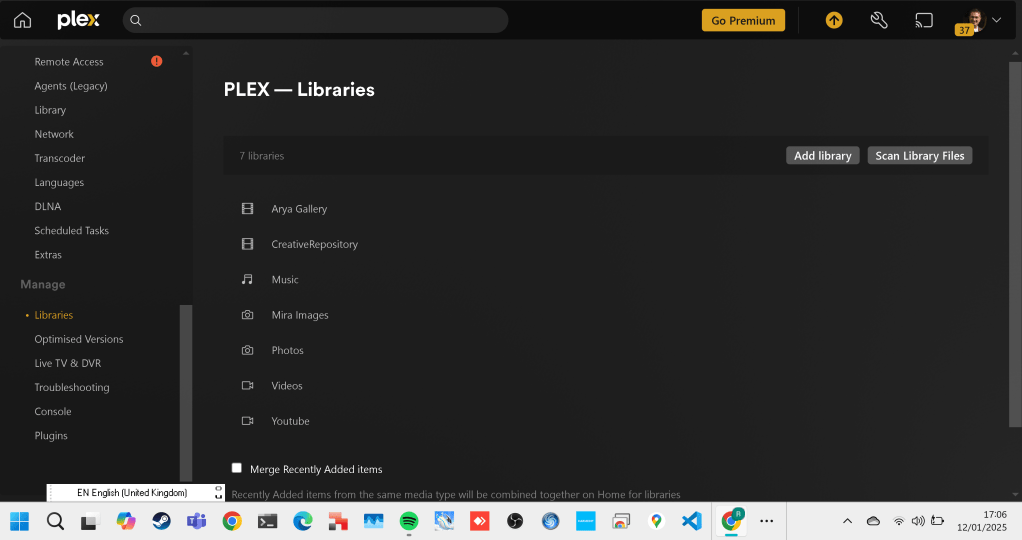Click the search magnifier icon in Plex

coord(136,20)
